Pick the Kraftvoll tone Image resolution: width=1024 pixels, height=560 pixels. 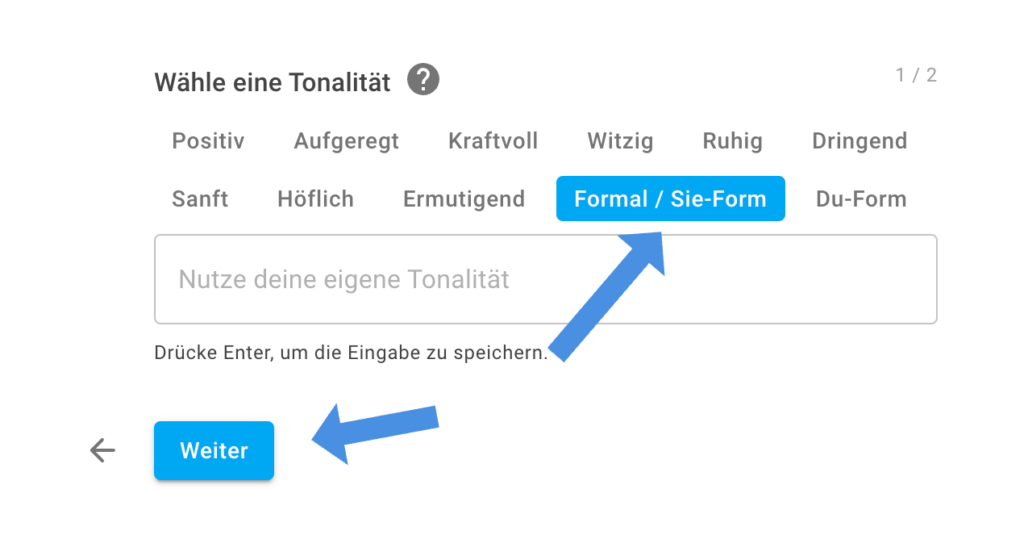[x=493, y=141]
